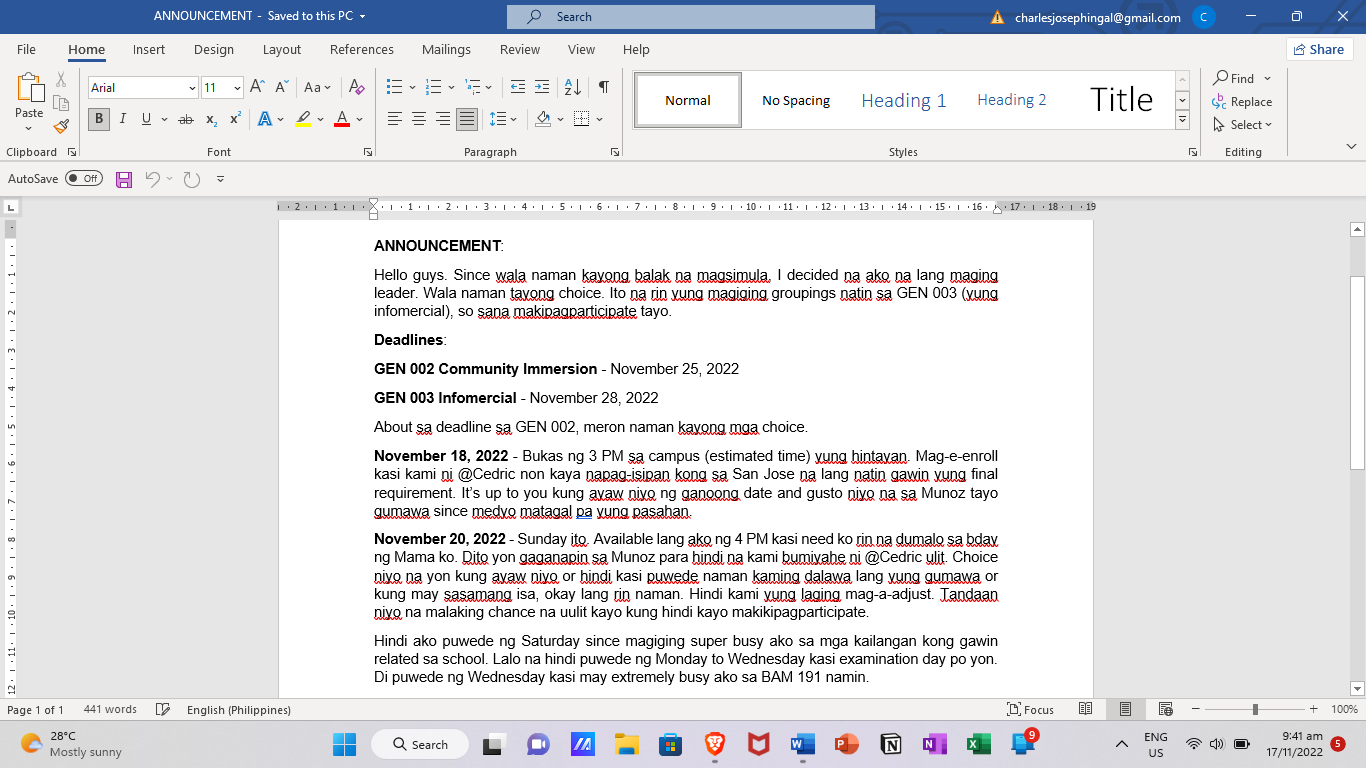The height and width of the screenshot is (768, 1366).
Task: Toggle Bold formatting button
Action: [x=99, y=119]
